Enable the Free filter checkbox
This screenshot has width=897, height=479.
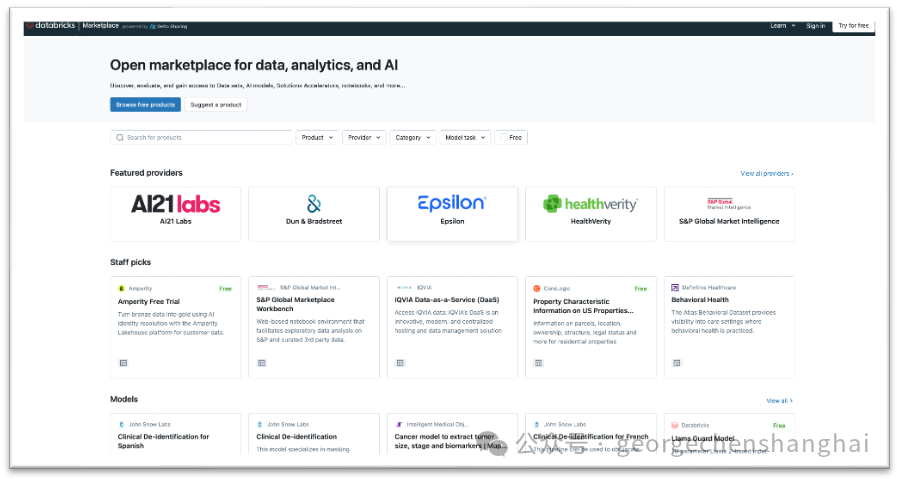click(x=503, y=137)
